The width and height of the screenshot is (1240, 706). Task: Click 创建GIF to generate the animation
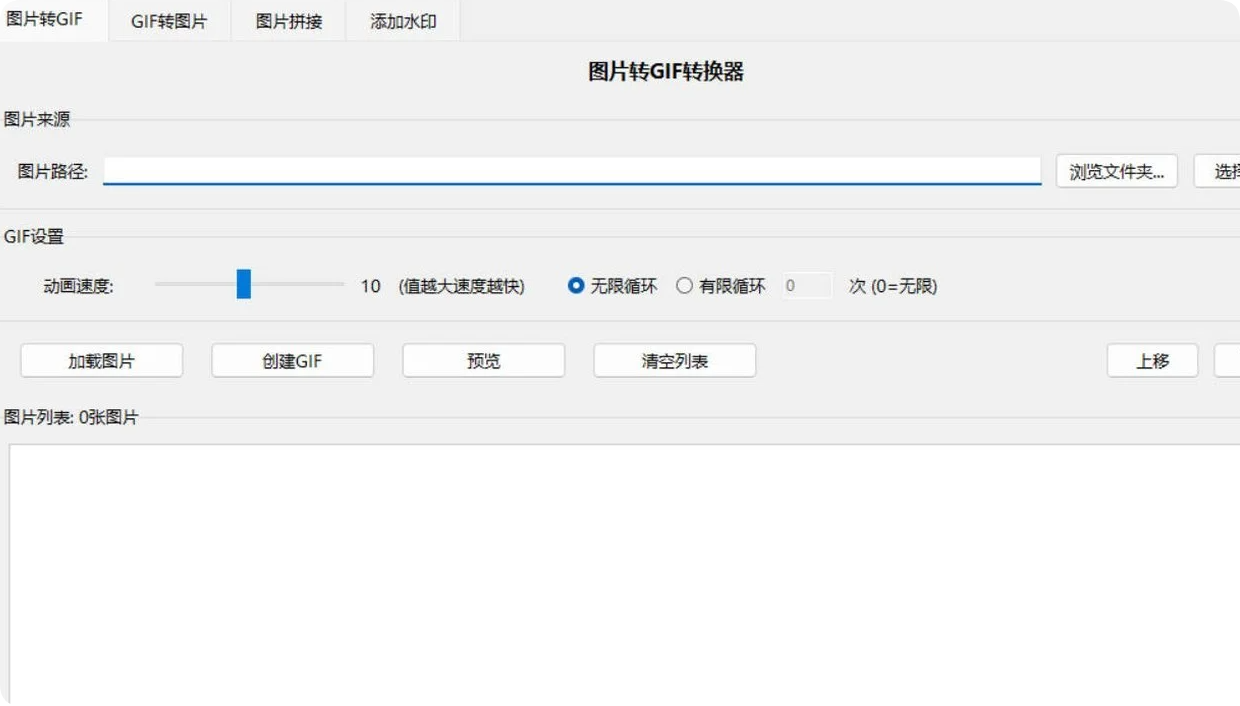[292, 360]
